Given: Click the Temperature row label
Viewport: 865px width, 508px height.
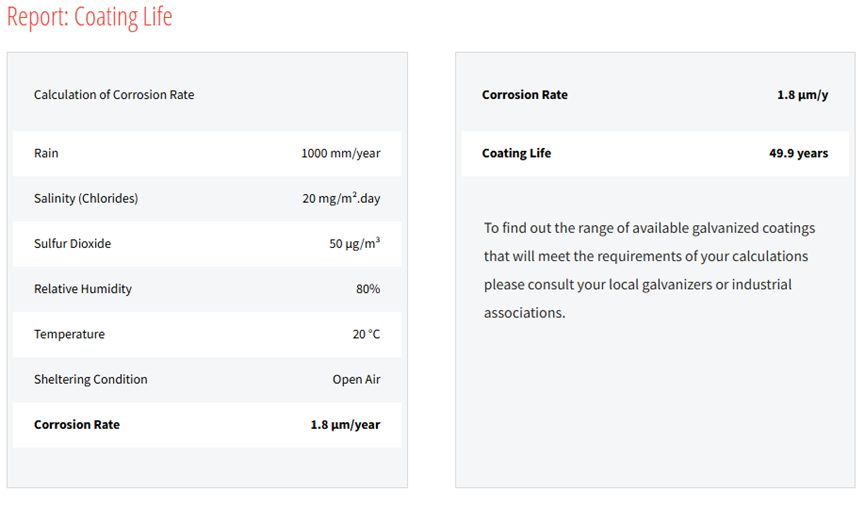Looking at the screenshot, I should (68, 334).
